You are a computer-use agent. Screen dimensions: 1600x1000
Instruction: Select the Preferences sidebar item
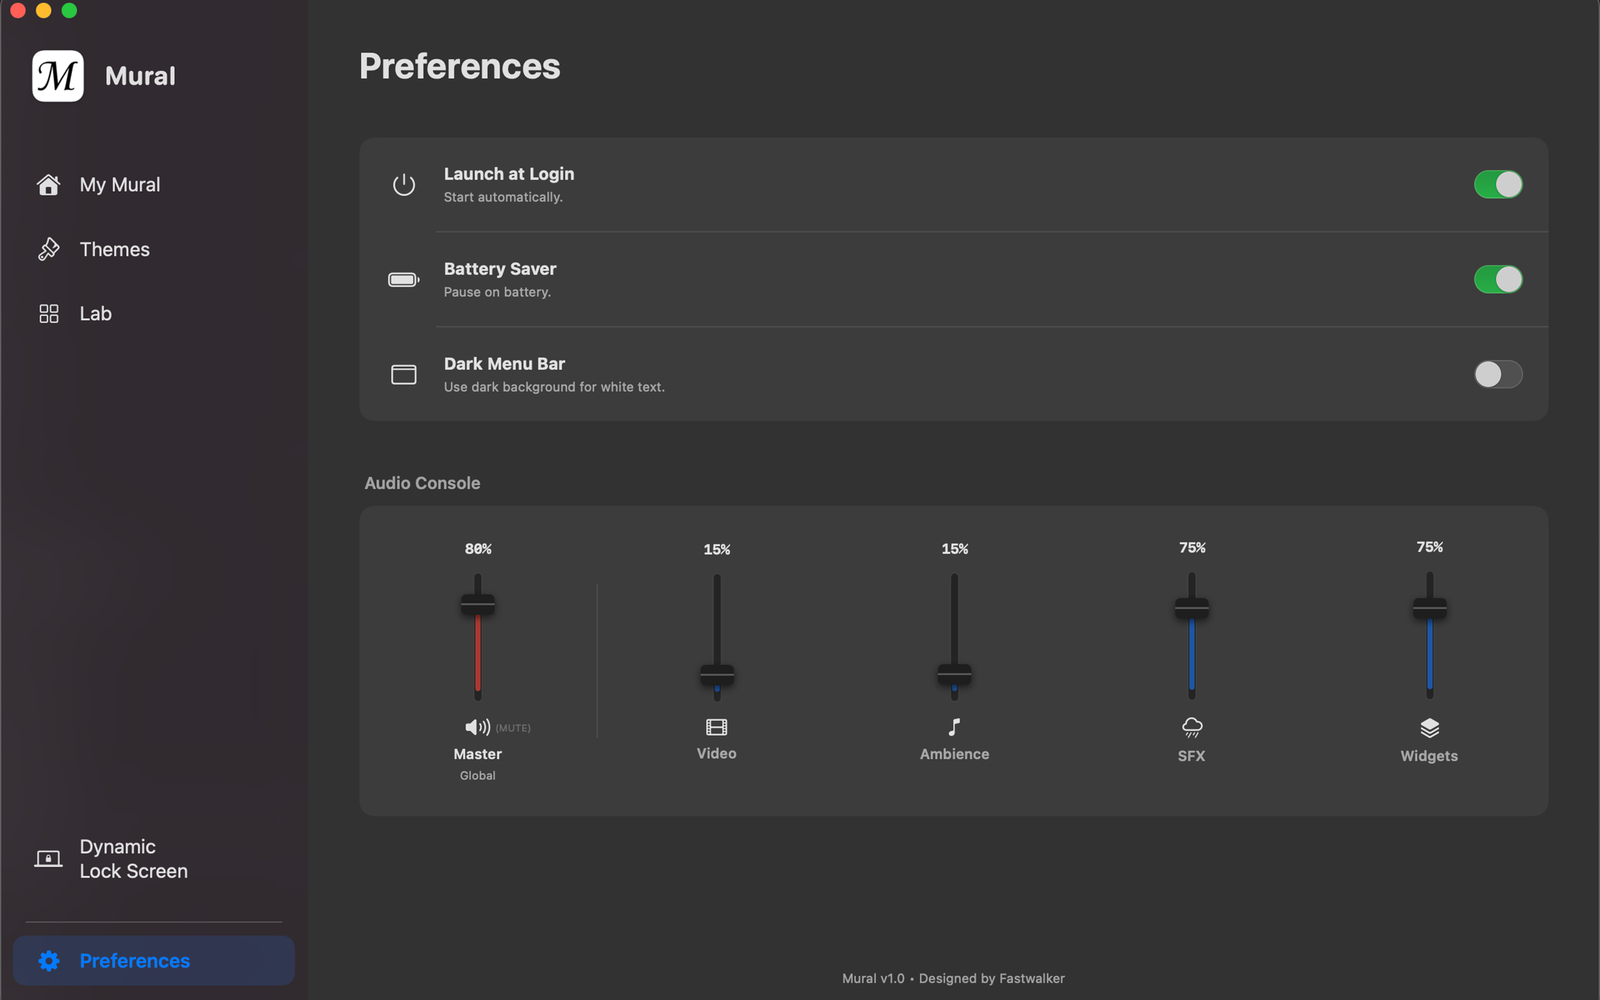click(154, 961)
